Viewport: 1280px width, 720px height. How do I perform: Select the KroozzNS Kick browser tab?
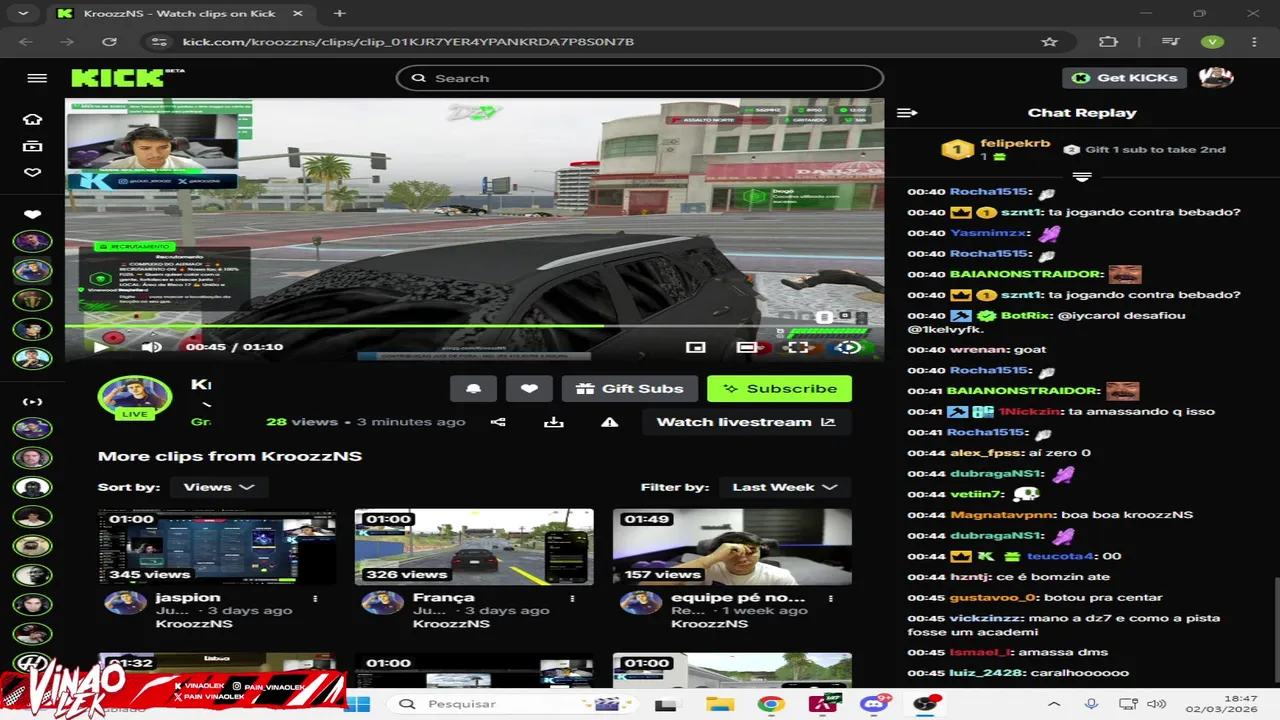click(x=181, y=13)
